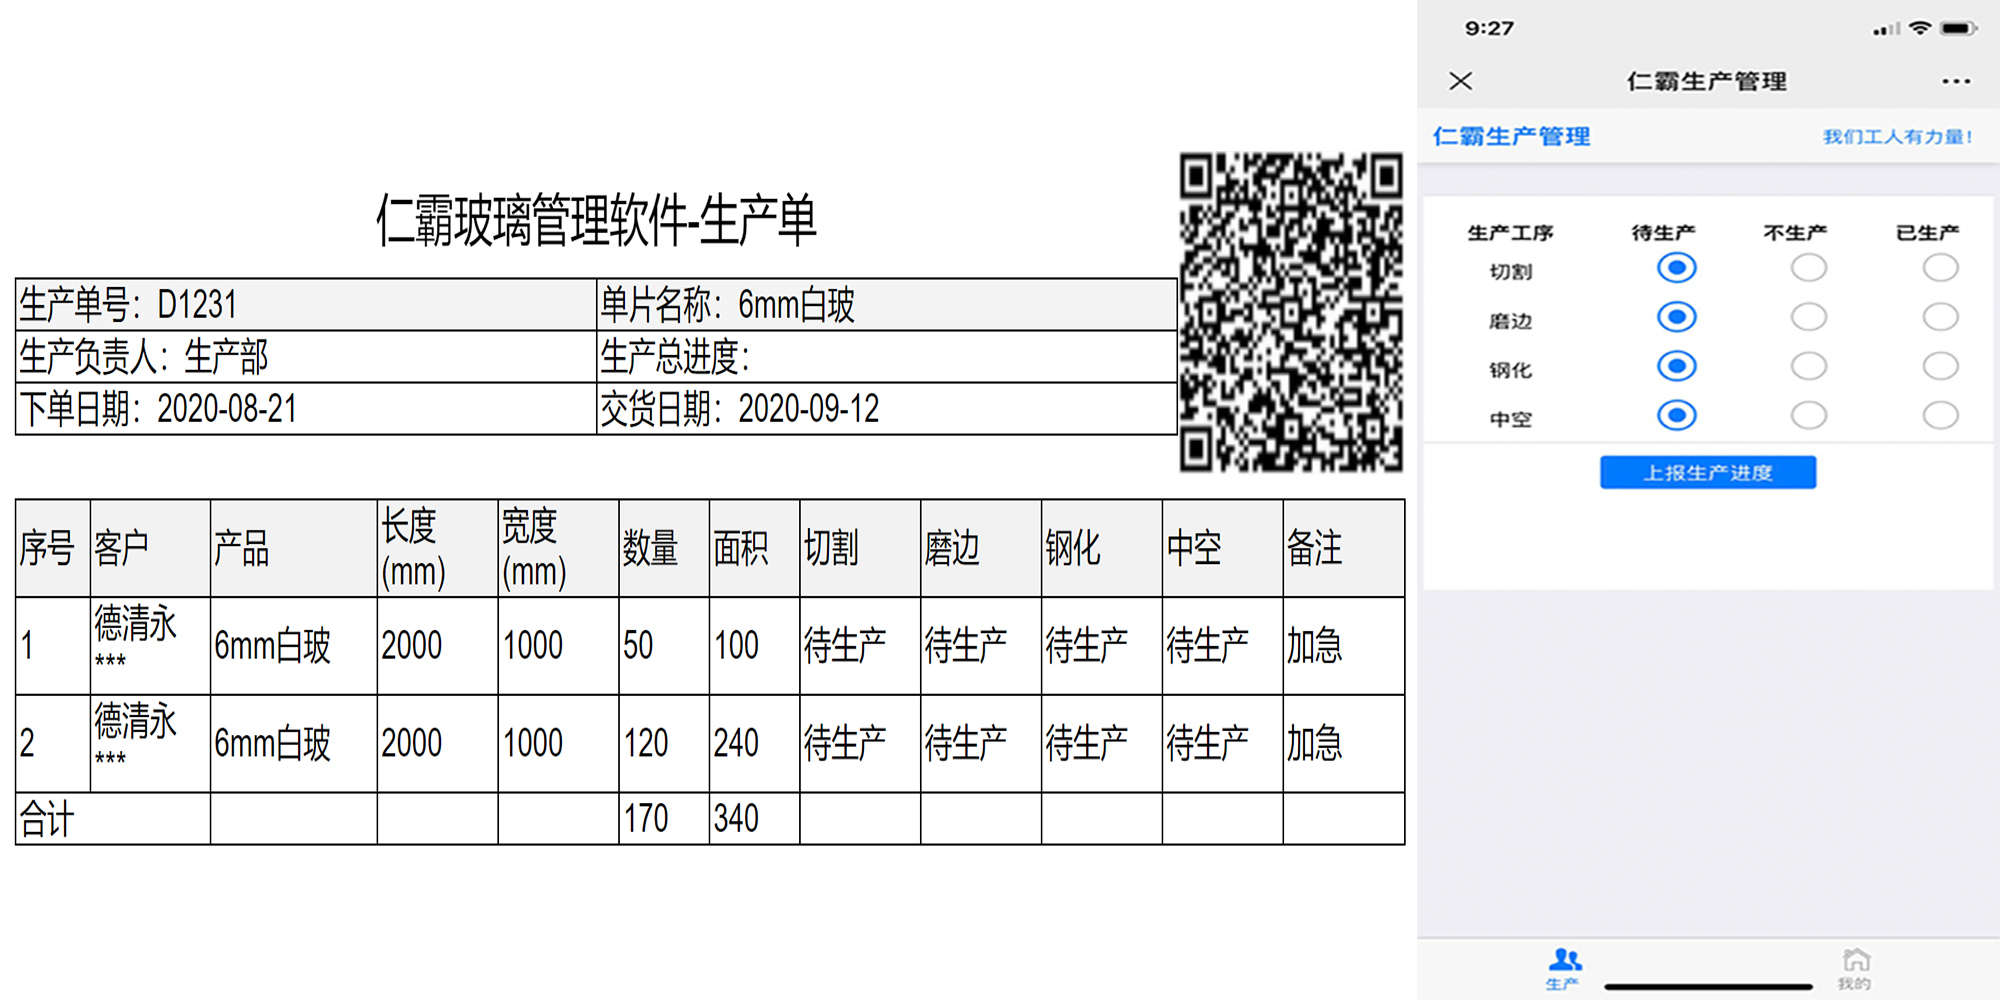The height and width of the screenshot is (1000, 2000).
Task: Select 已生产 for 中空
Action: pyautogui.click(x=1940, y=415)
